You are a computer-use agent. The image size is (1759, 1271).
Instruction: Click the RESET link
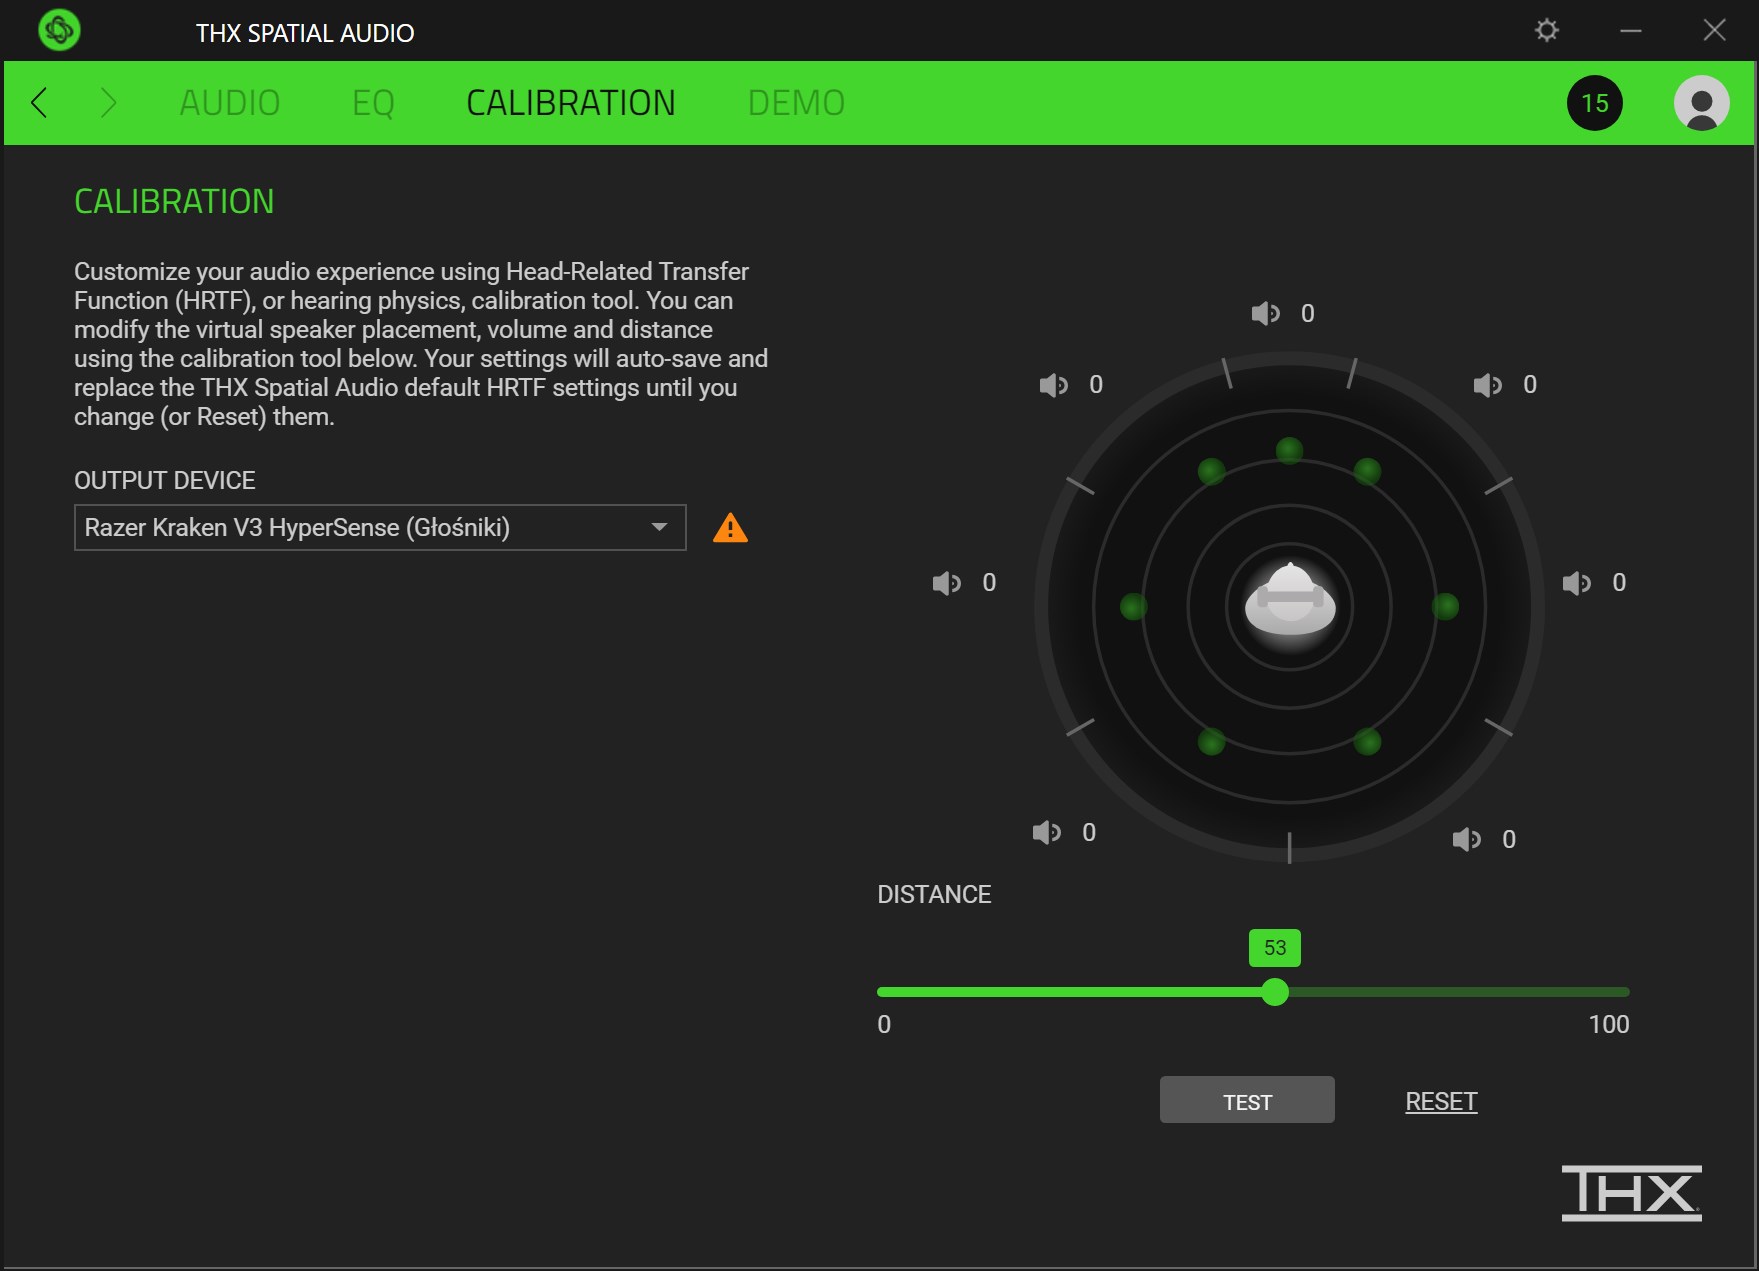[x=1441, y=1101]
